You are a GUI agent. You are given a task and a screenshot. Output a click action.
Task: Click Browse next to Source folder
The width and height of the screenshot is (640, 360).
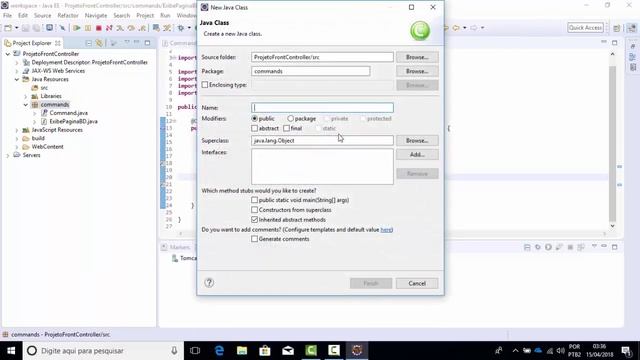(417, 57)
